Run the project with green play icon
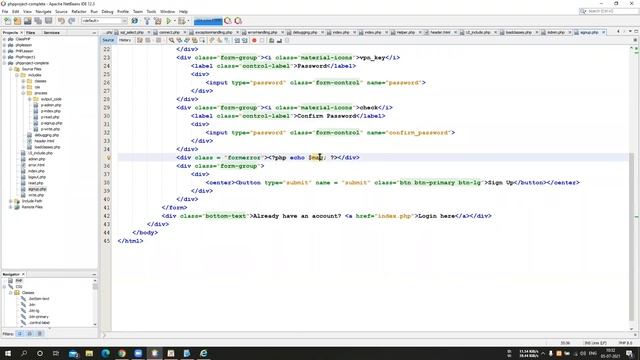 169,21
